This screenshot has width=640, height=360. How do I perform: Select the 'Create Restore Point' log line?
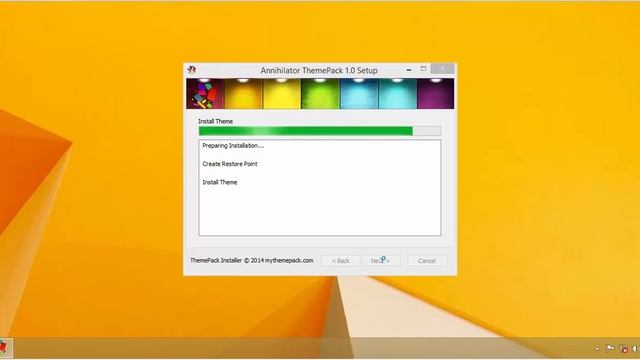click(230, 164)
